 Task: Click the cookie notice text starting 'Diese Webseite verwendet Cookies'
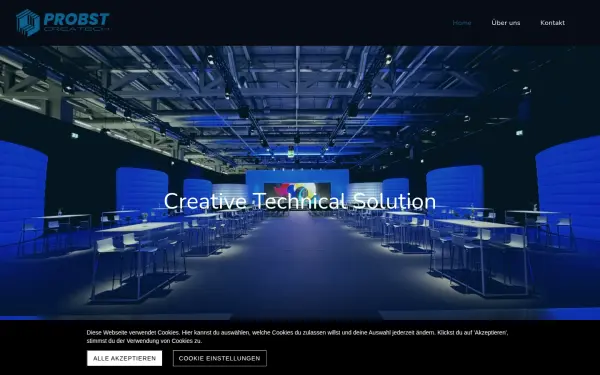click(x=297, y=337)
